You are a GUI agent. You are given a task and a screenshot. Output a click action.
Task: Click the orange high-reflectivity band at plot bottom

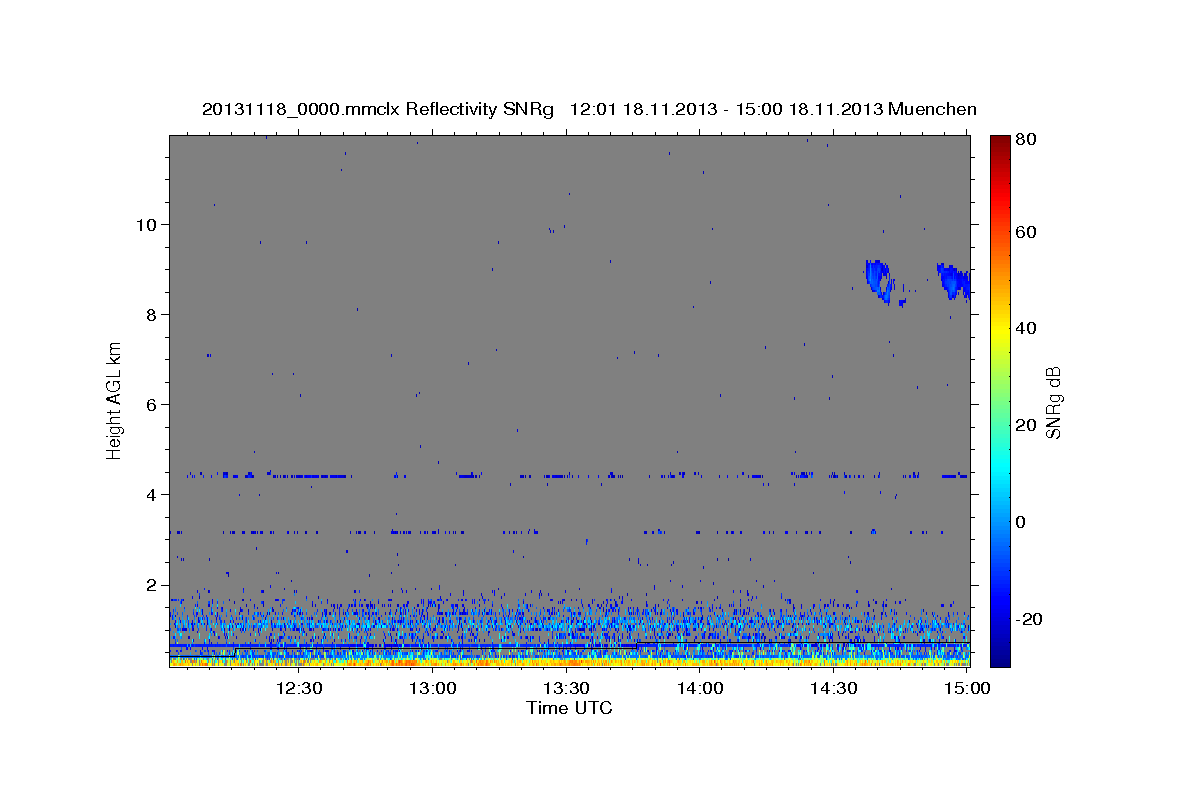click(569, 661)
